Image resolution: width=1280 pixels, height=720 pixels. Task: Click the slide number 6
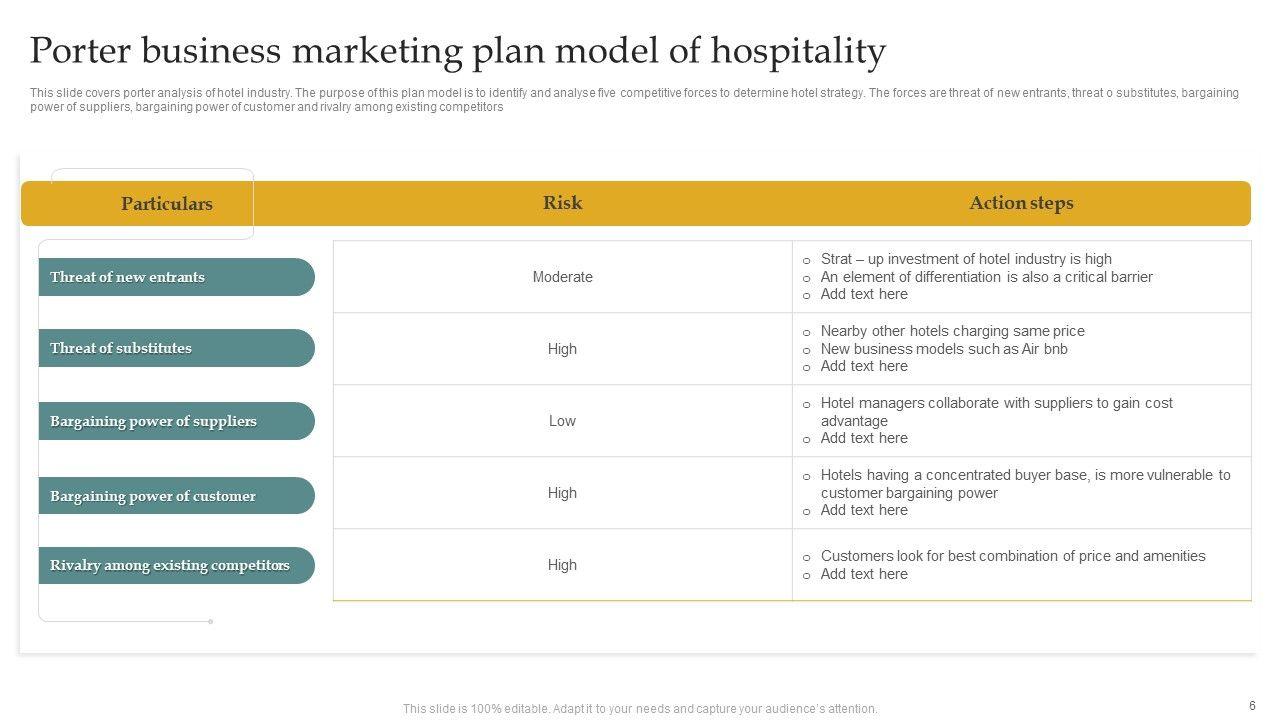[1252, 705]
